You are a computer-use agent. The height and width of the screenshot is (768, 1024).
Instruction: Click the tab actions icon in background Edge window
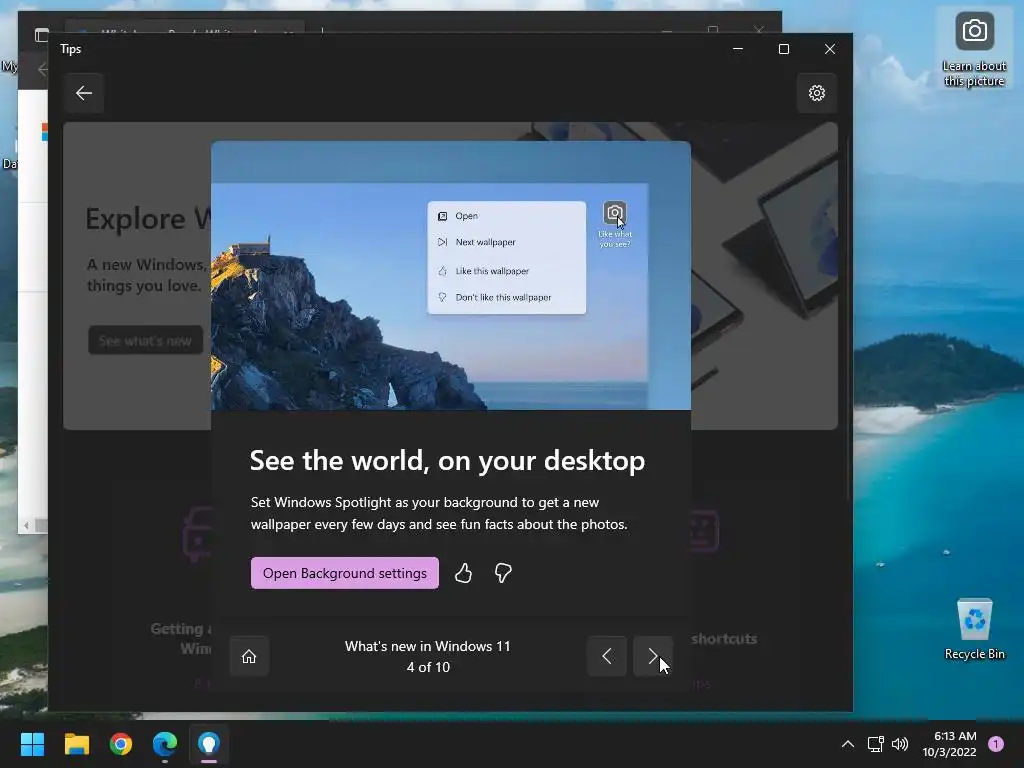42,35
